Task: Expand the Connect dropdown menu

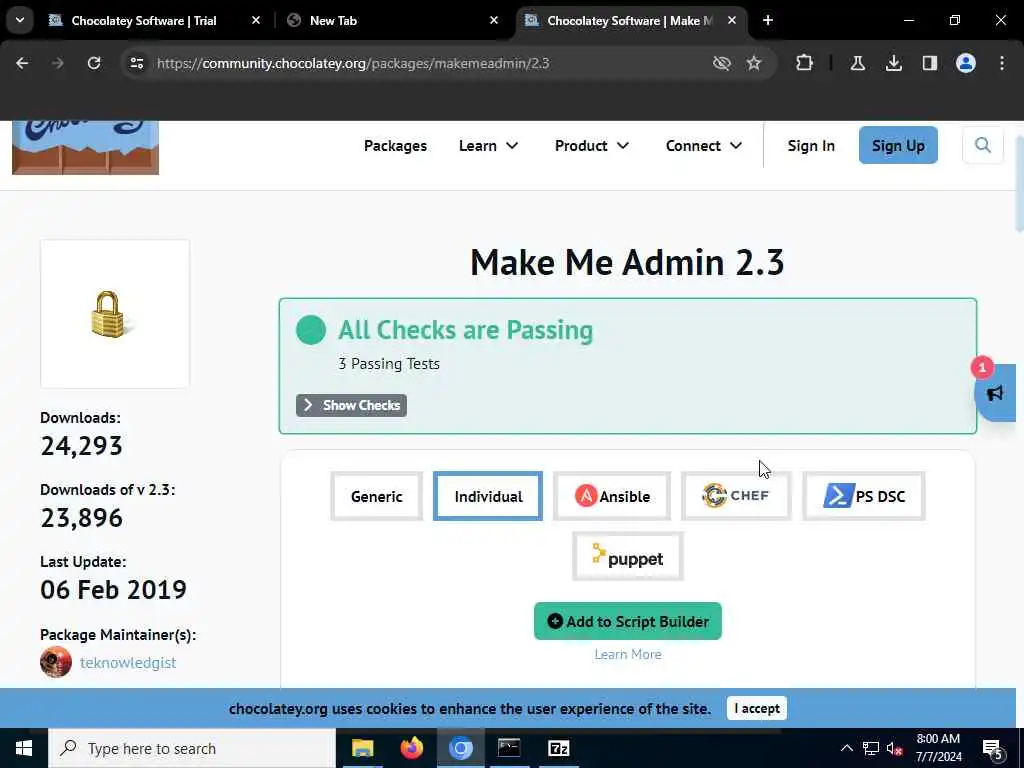Action: pyautogui.click(x=704, y=146)
